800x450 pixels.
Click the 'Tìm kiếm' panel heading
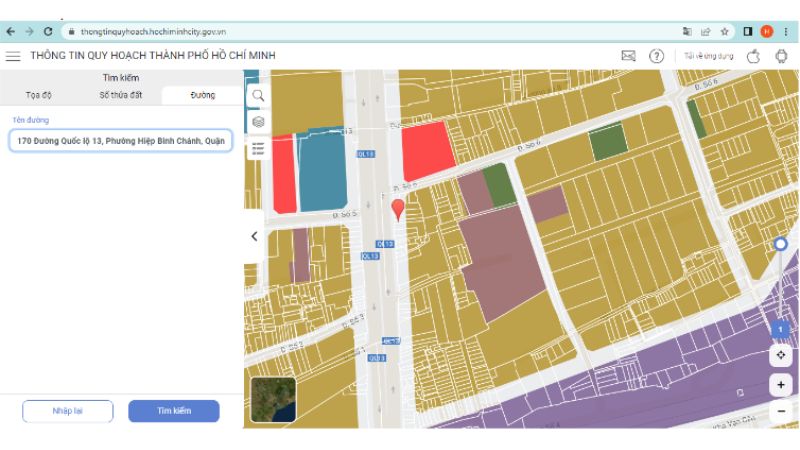pos(121,78)
